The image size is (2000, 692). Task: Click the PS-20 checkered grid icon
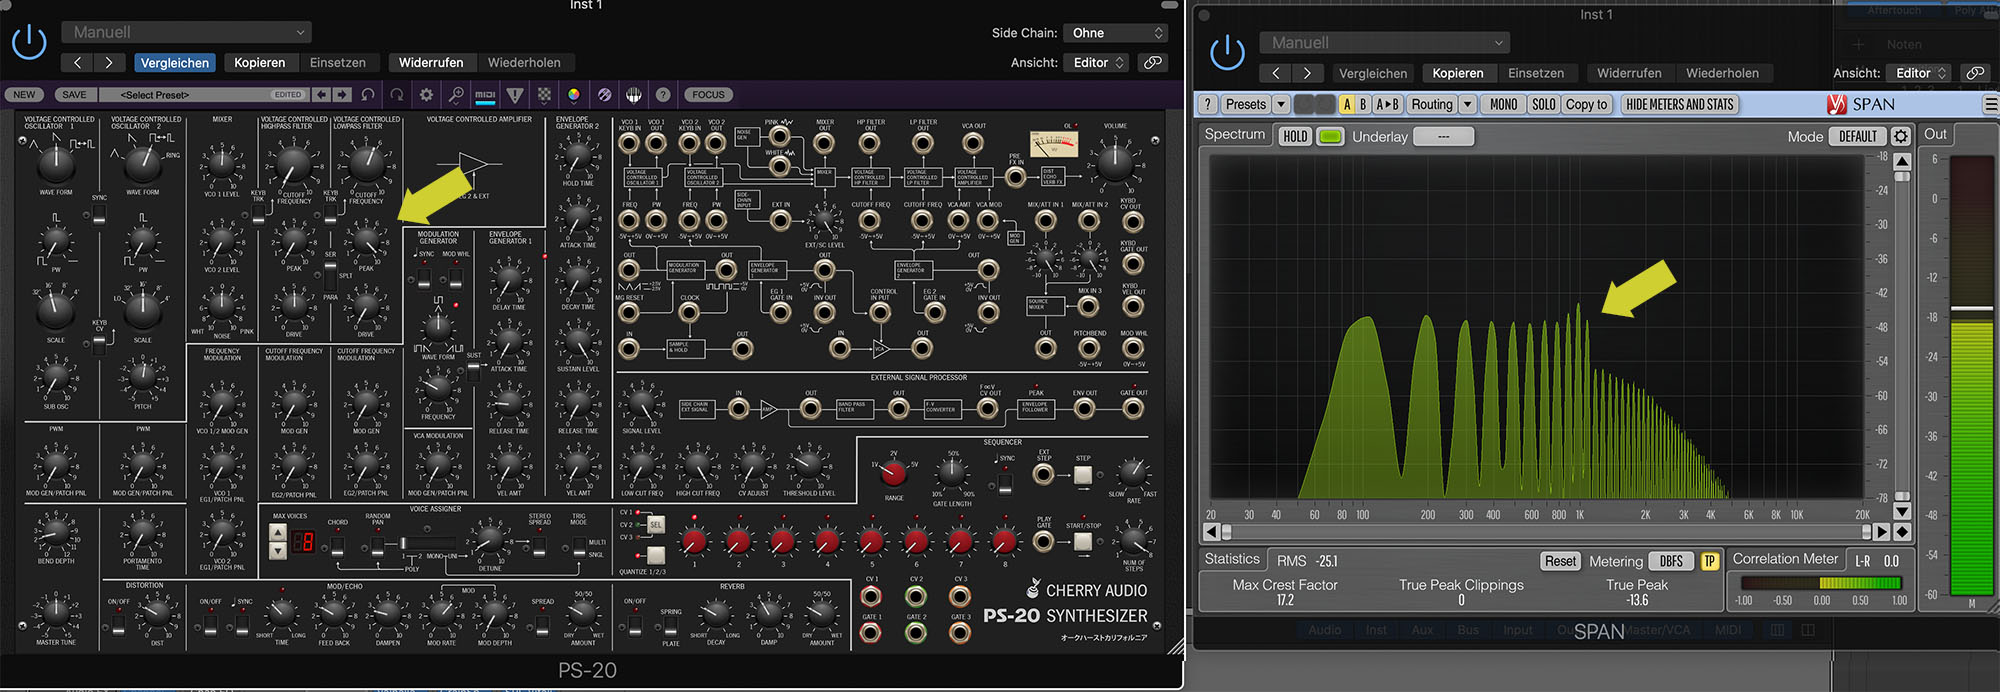(x=544, y=95)
